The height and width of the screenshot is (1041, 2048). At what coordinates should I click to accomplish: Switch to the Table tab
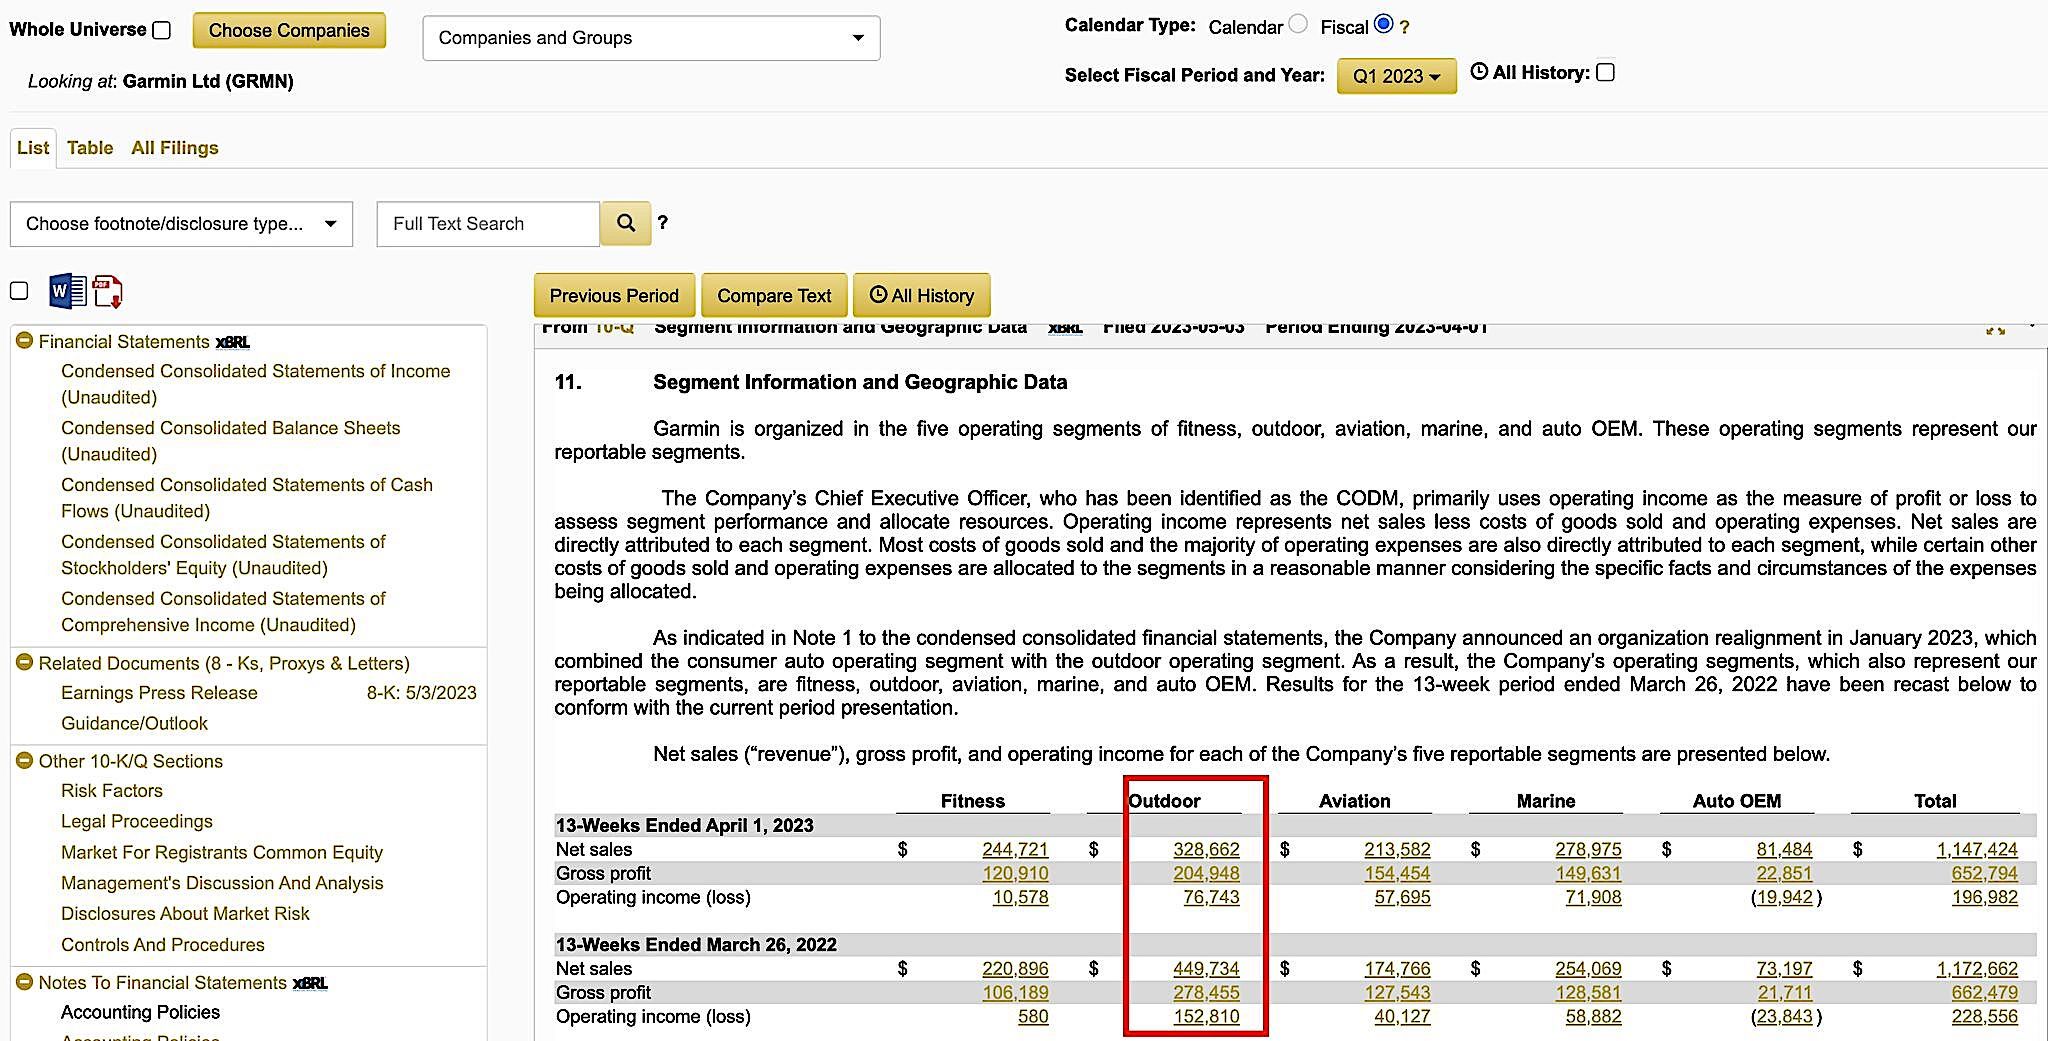(90, 148)
